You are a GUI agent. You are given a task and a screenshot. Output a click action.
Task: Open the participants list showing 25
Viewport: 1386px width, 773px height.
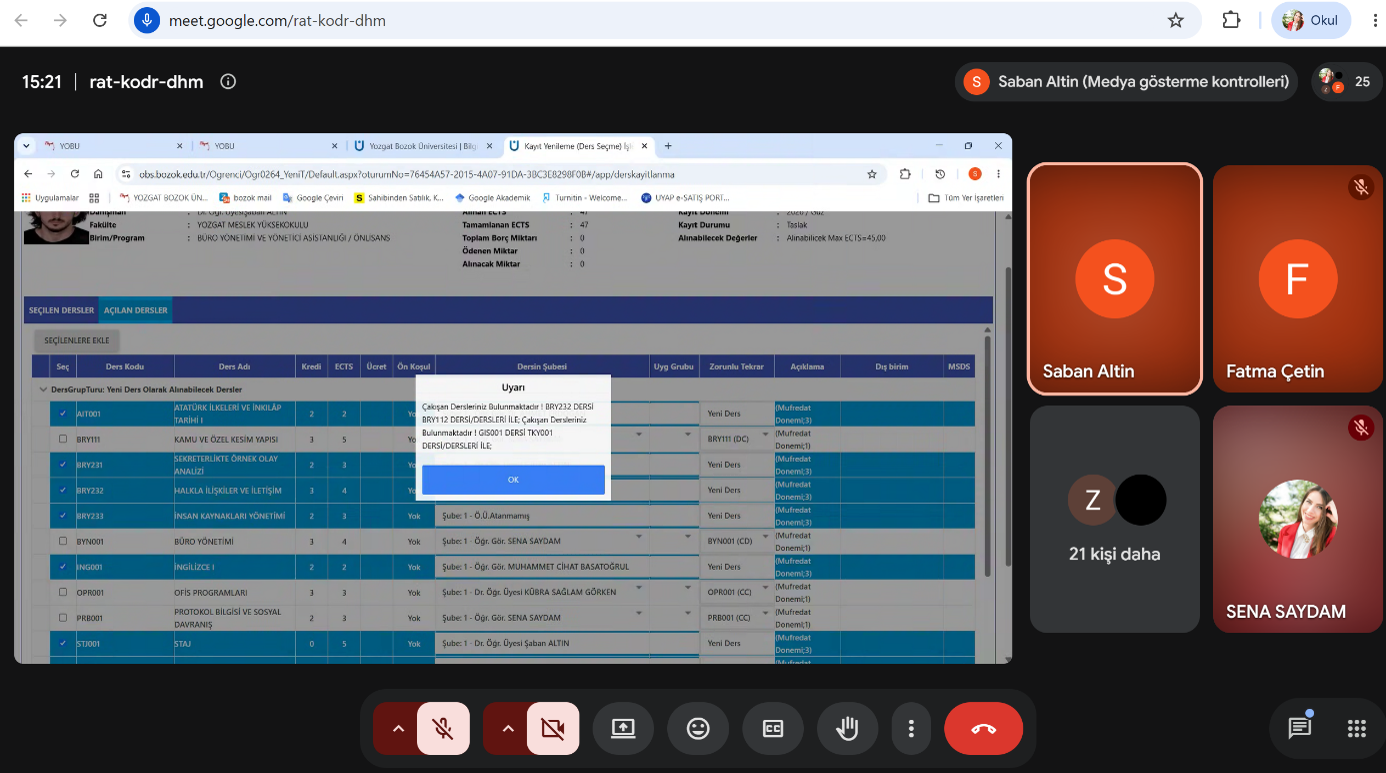pyautogui.click(x=1346, y=82)
